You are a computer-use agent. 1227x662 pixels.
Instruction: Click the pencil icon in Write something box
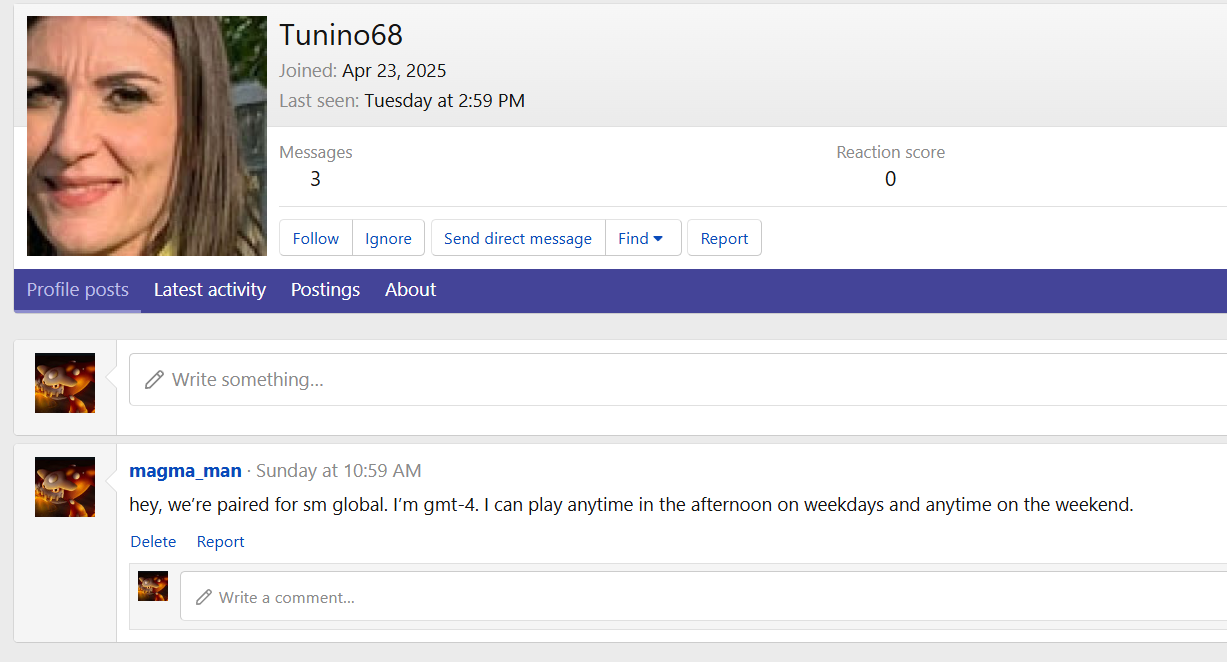(154, 380)
